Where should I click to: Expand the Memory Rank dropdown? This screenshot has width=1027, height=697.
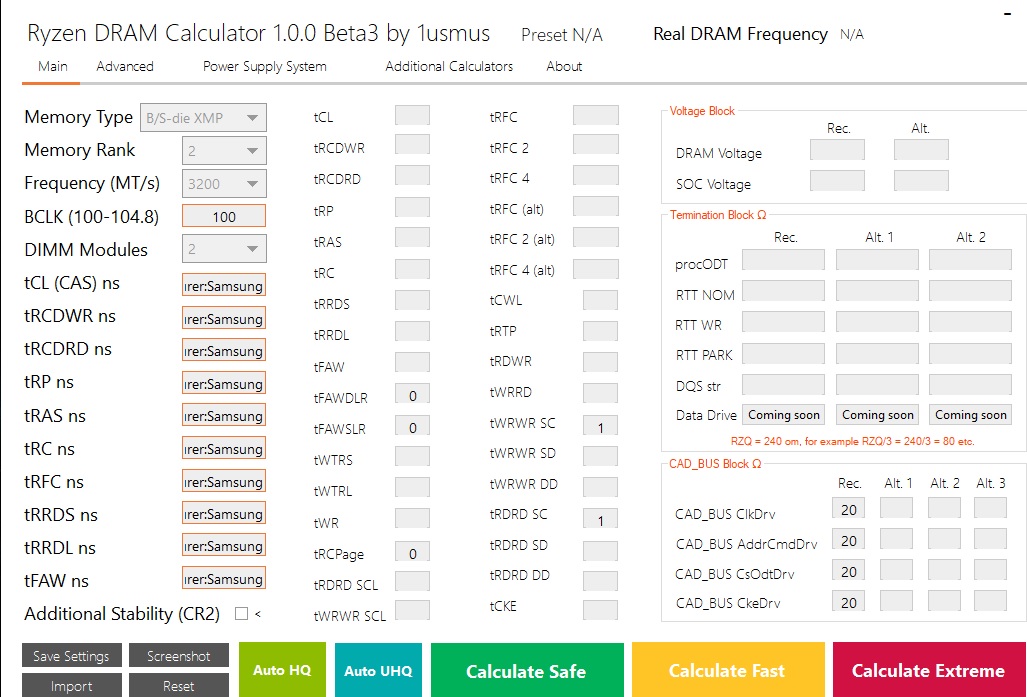click(224, 151)
